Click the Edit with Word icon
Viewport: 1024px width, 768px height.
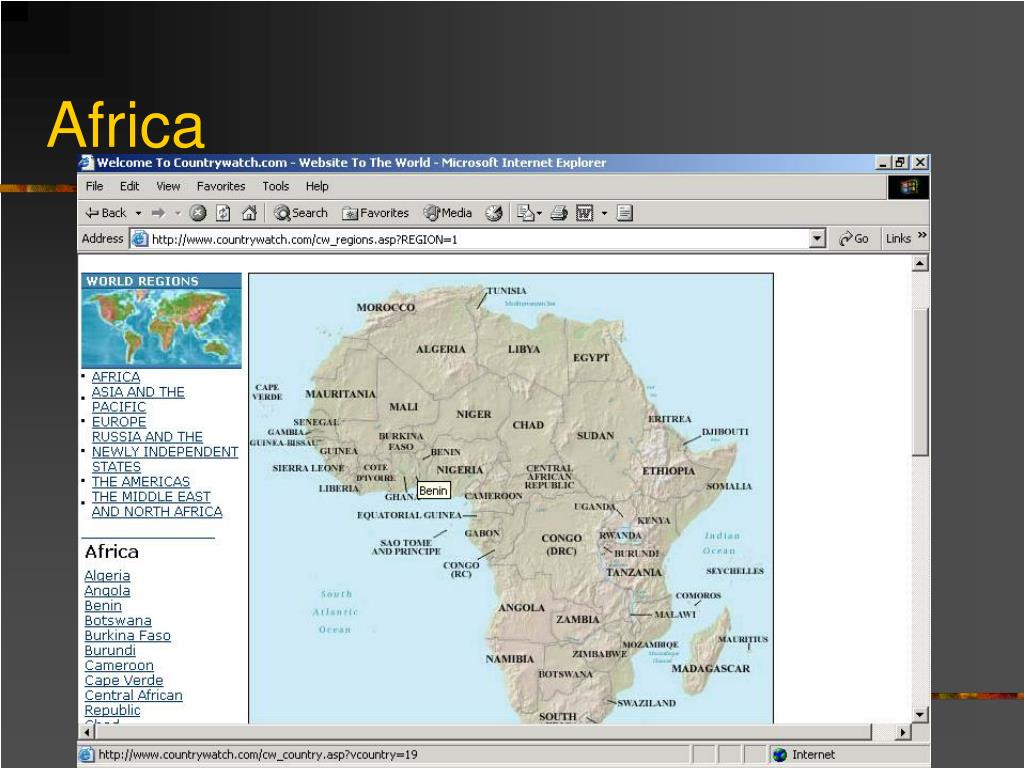[x=584, y=213]
